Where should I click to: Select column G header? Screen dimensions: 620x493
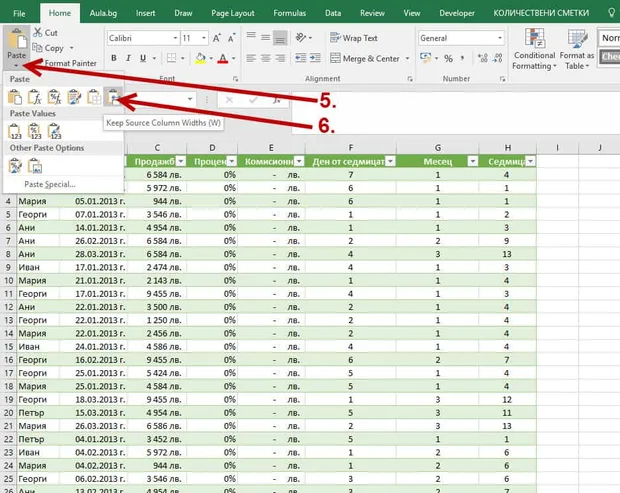[438, 148]
